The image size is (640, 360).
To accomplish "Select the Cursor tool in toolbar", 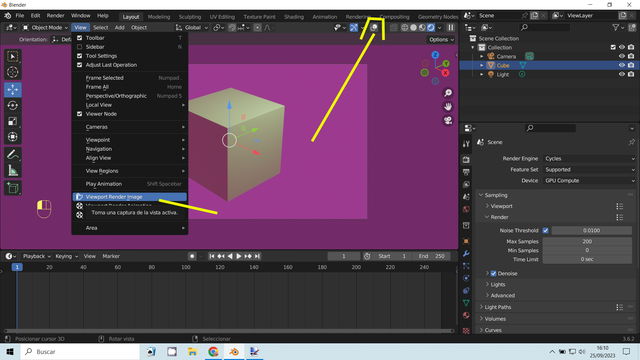I will tap(13, 72).
